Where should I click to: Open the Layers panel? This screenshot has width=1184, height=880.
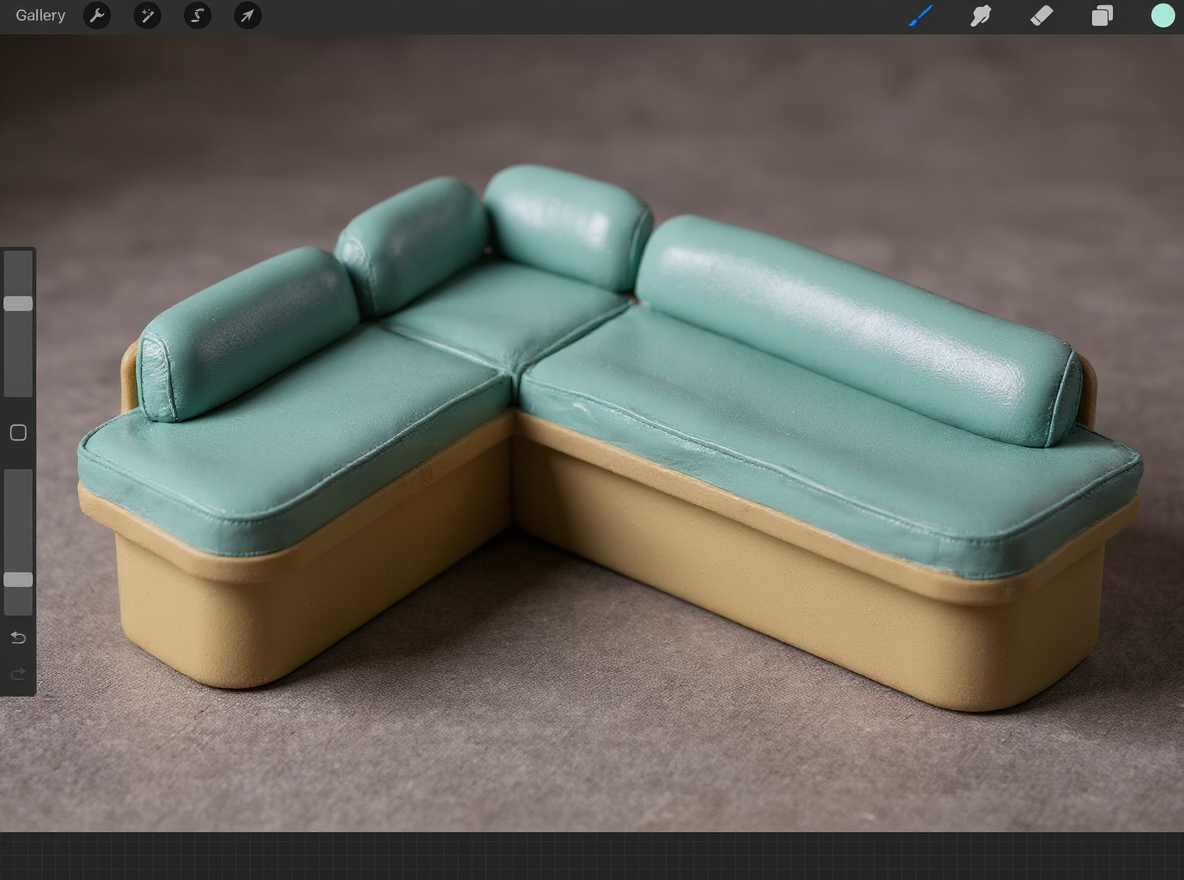pyautogui.click(x=1102, y=16)
